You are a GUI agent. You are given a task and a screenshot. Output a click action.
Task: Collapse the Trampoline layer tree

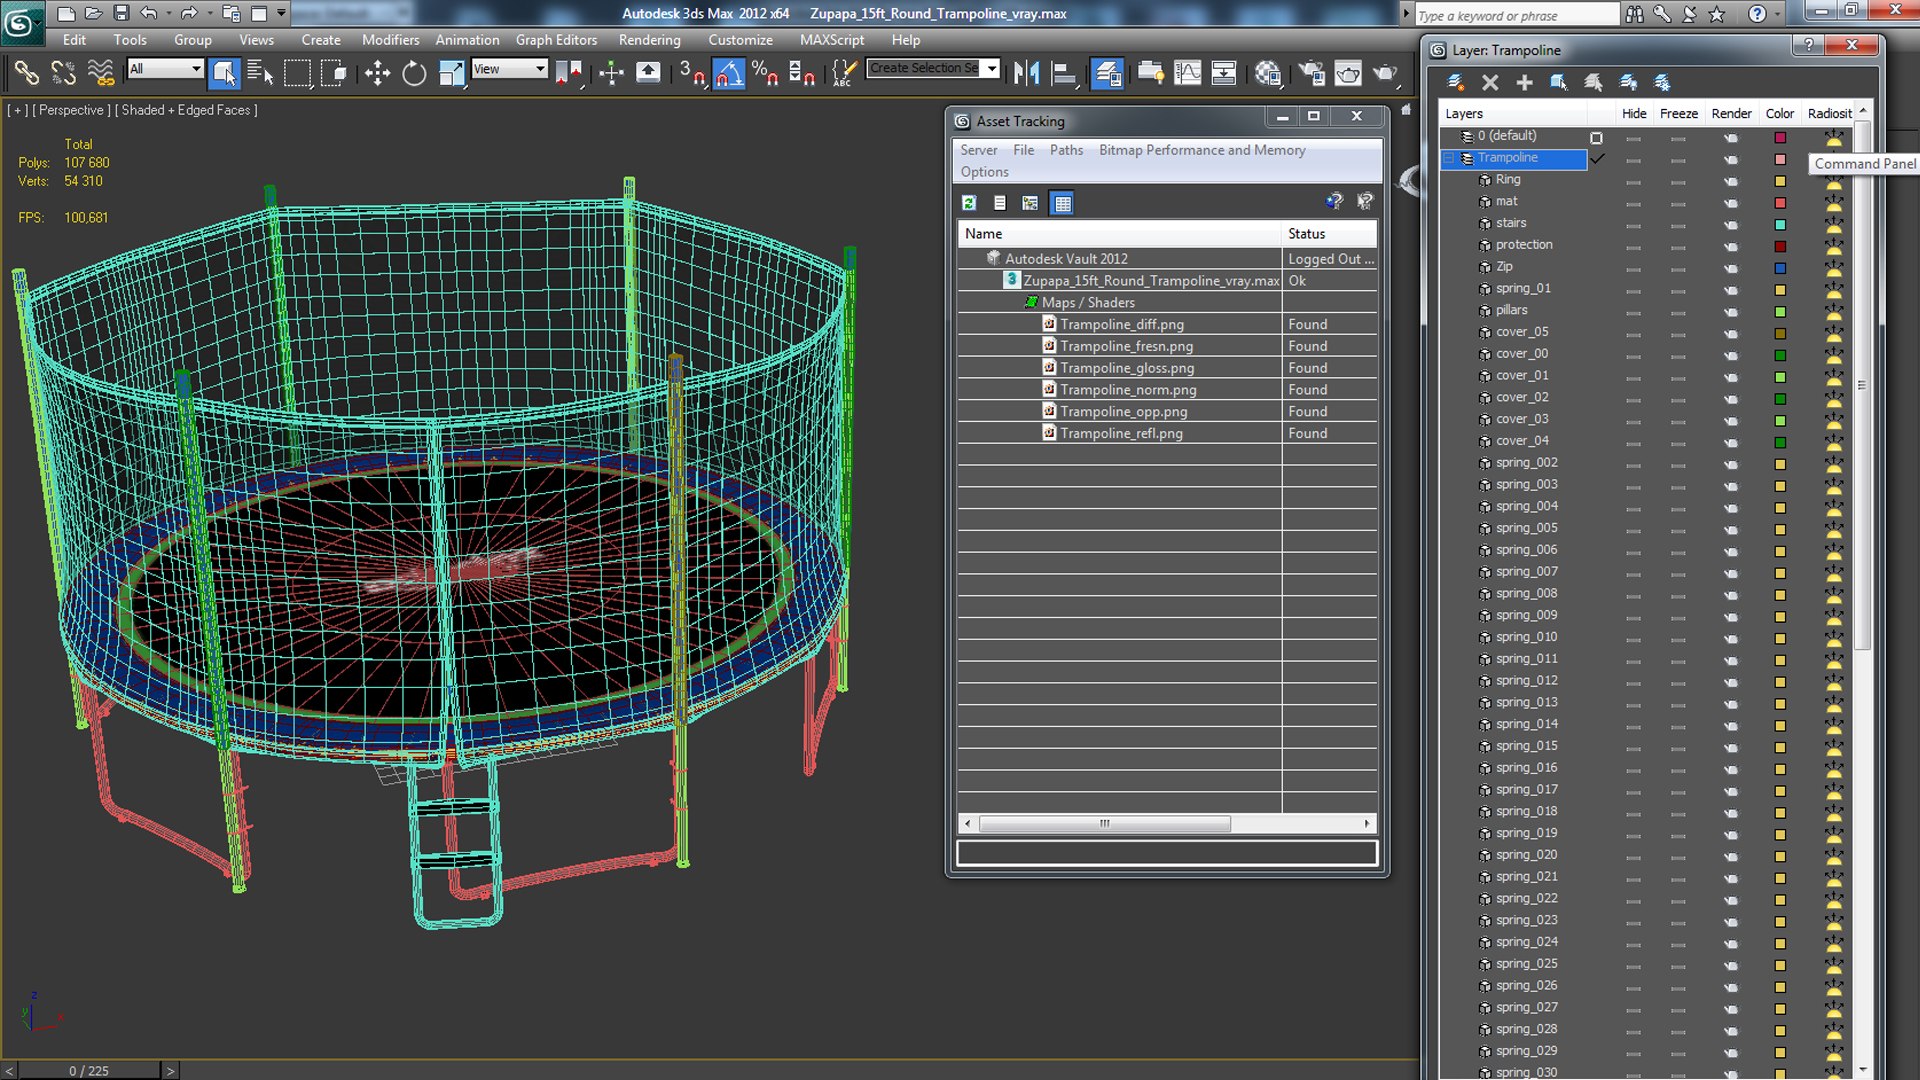click(1448, 159)
